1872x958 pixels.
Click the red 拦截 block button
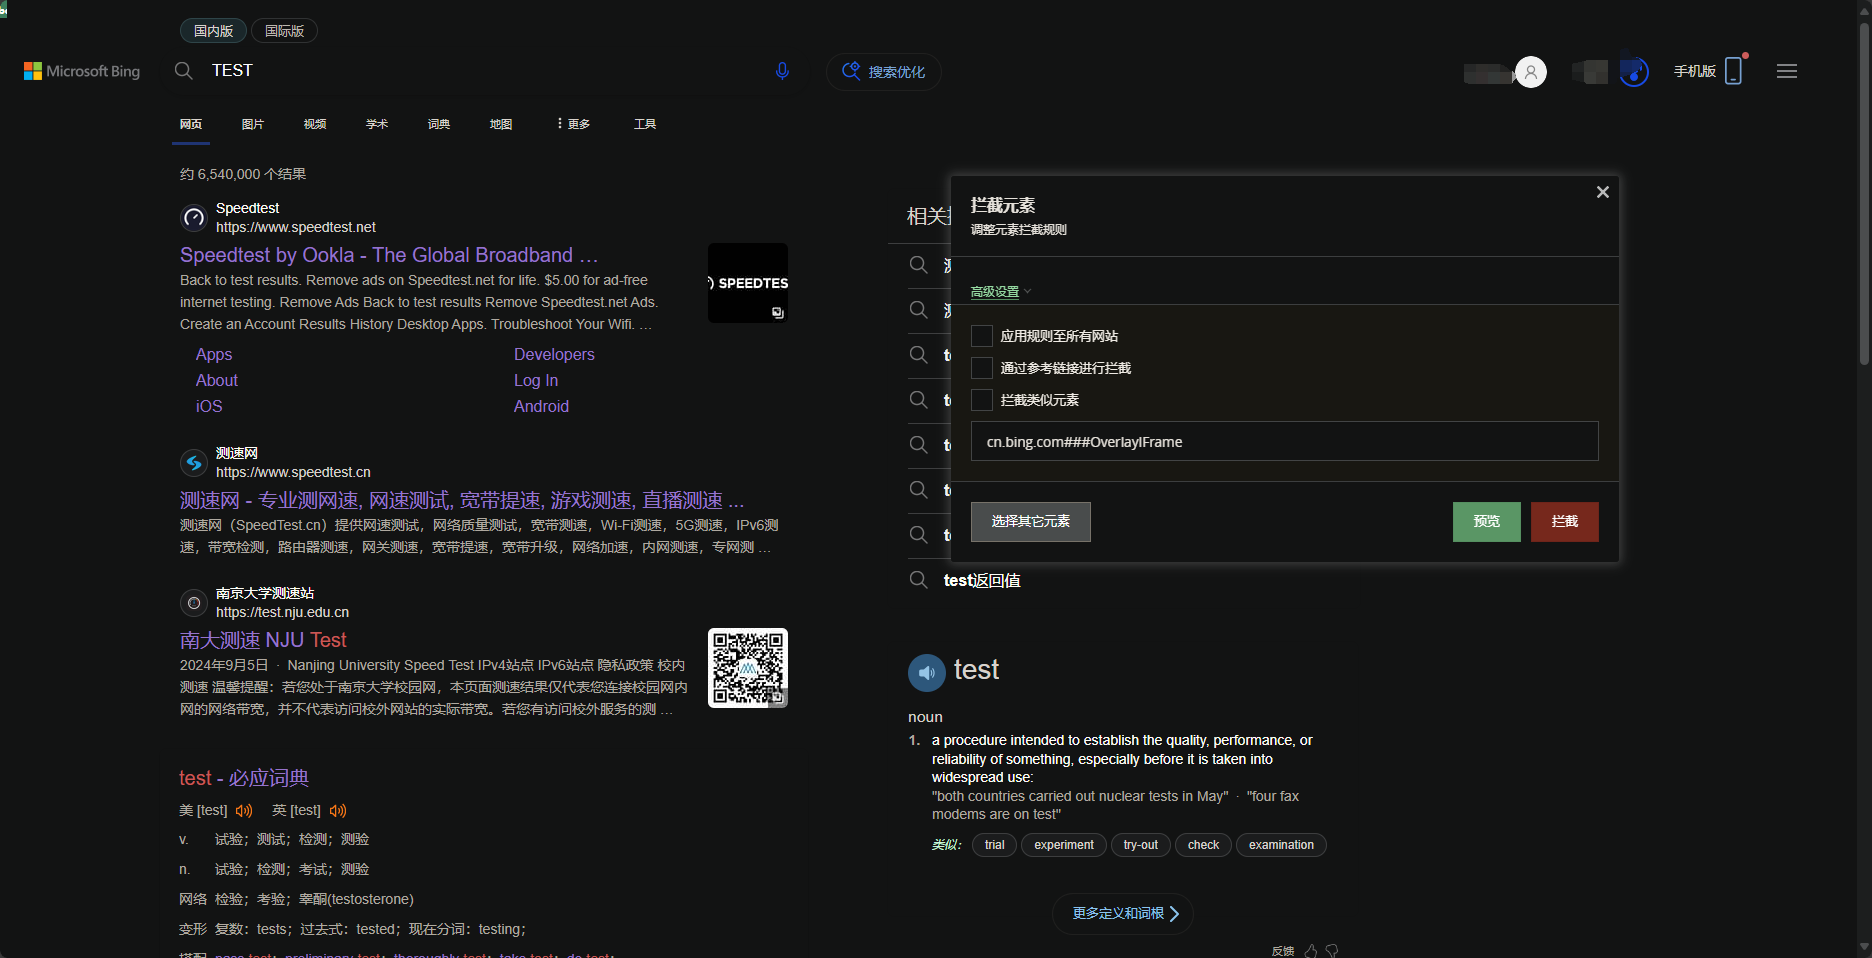[1565, 522]
